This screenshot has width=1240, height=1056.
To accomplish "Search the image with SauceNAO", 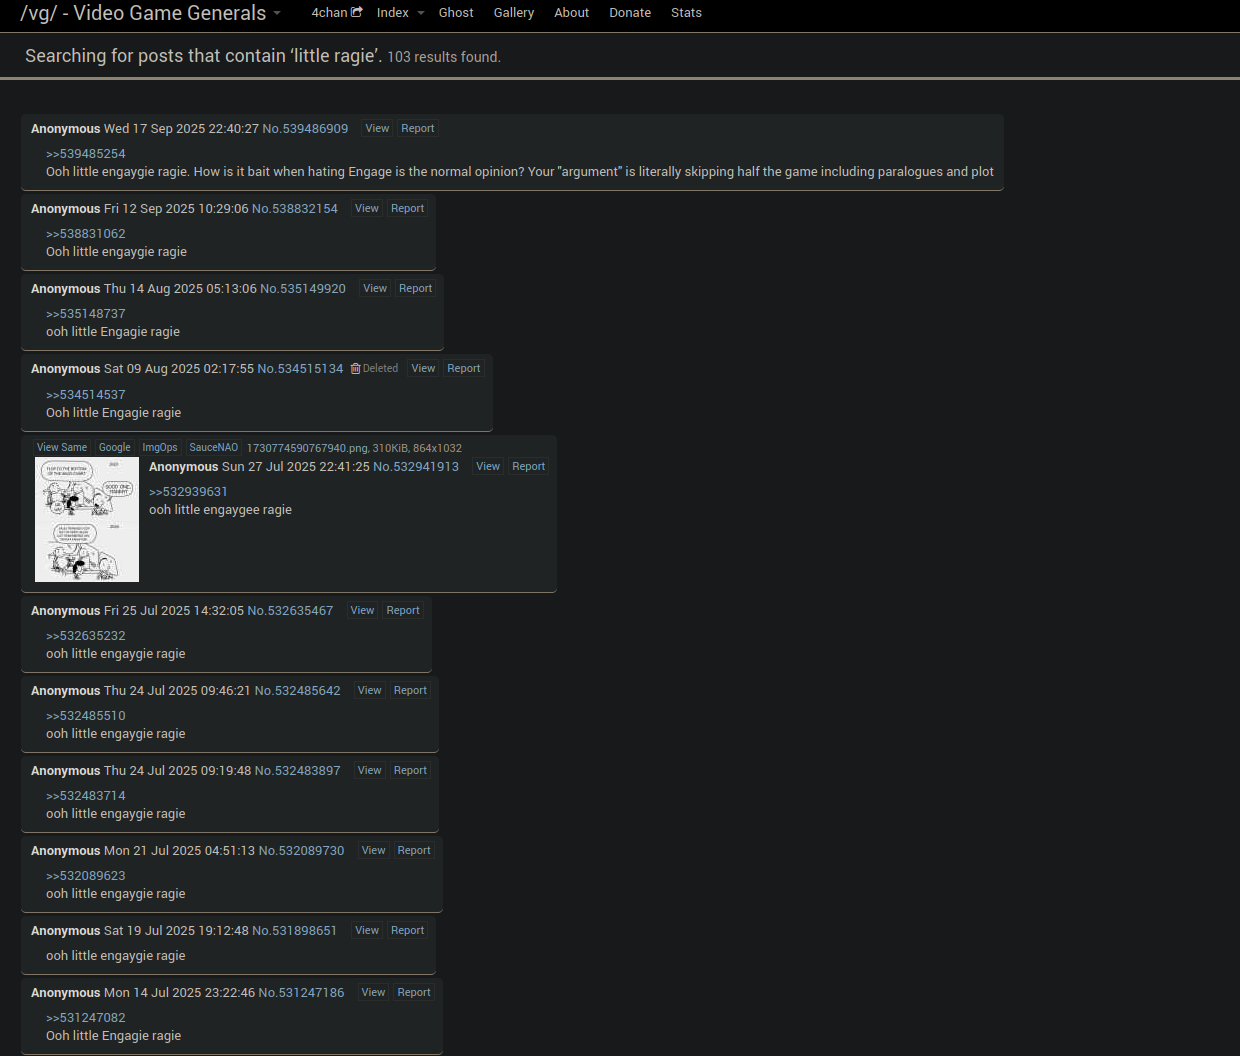I will click(x=214, y=447).
